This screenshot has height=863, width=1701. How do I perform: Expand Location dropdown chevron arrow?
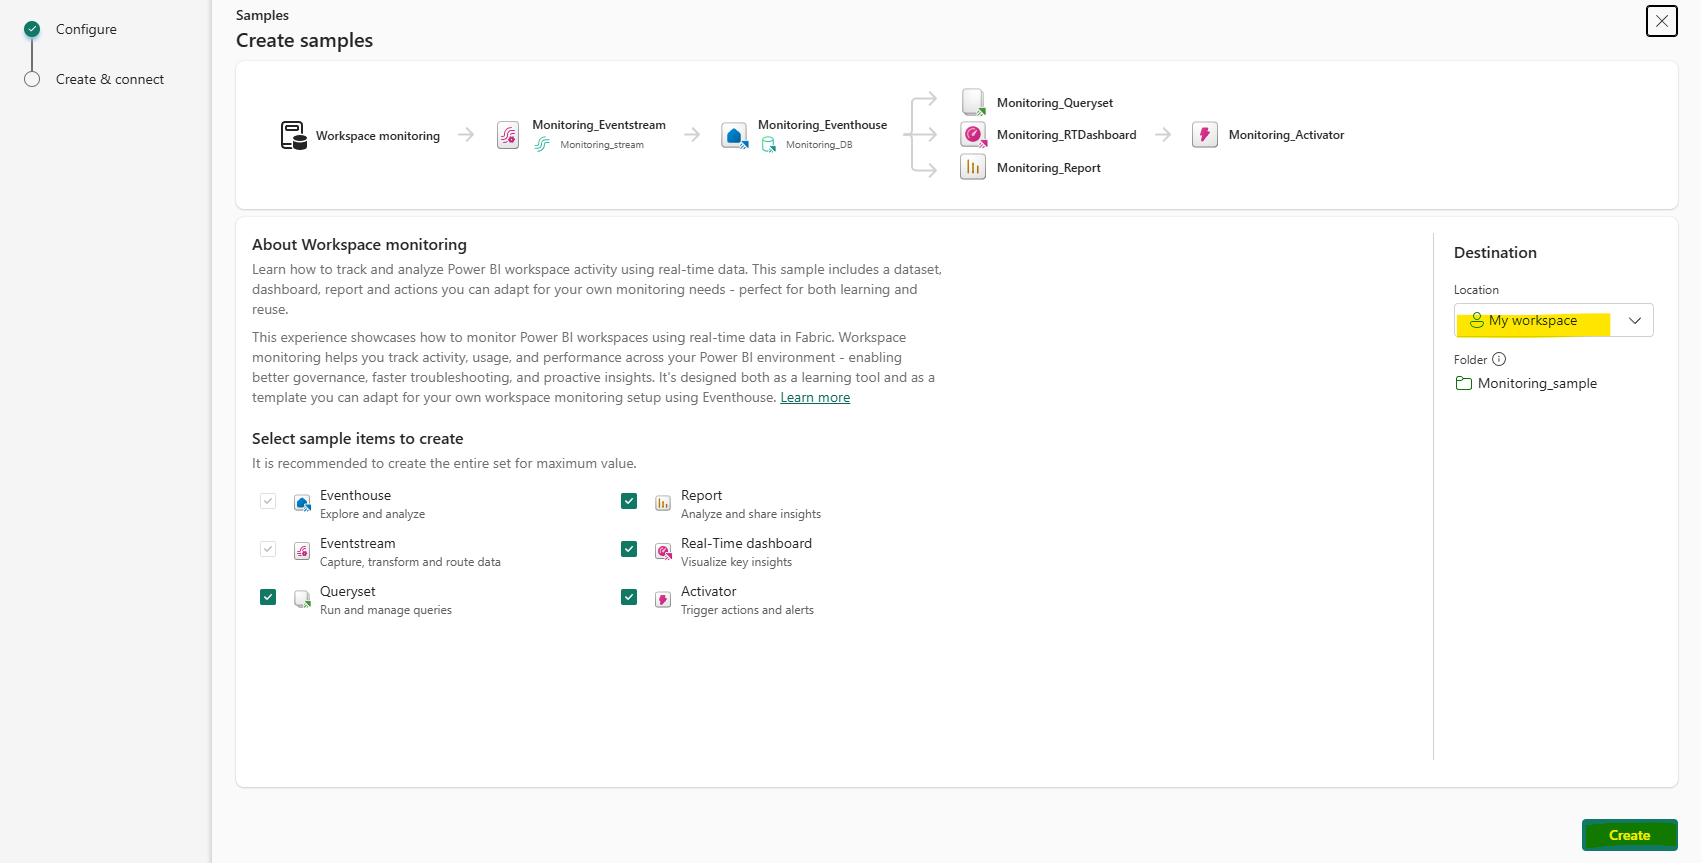tap(1635, 320)
